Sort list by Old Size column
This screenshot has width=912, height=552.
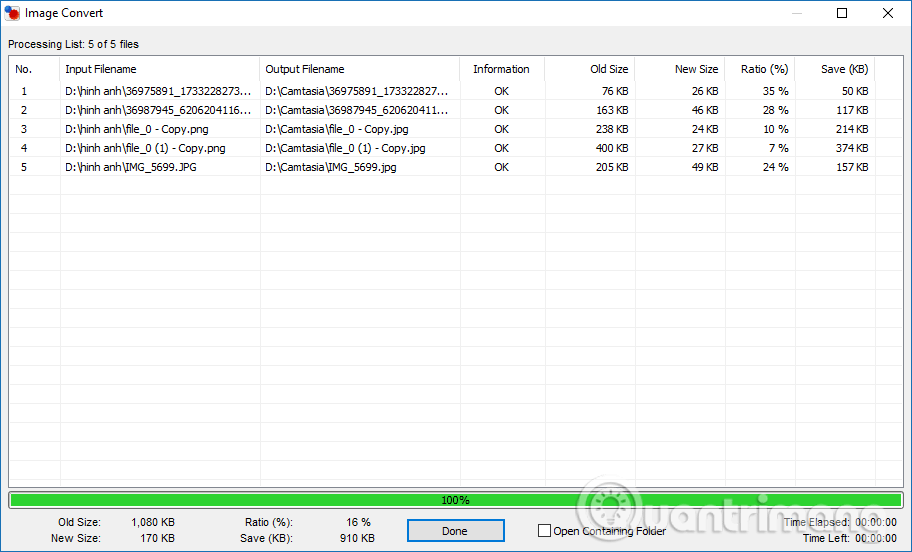pos(609,69)
